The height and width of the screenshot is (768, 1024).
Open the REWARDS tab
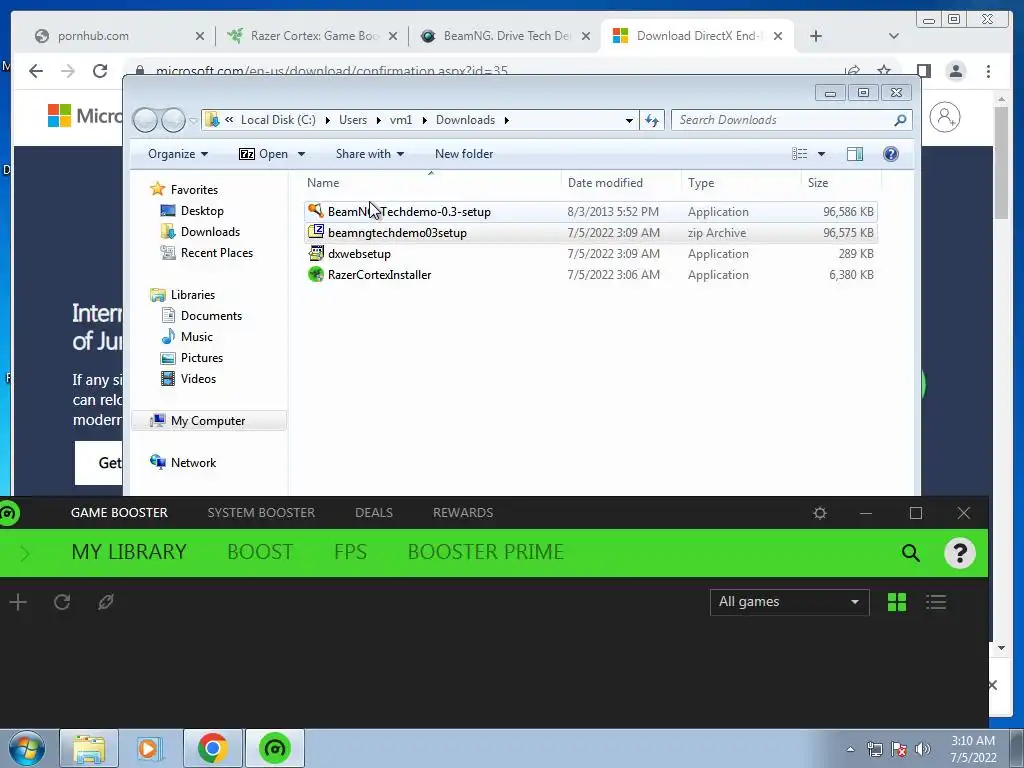pos(463,513)
